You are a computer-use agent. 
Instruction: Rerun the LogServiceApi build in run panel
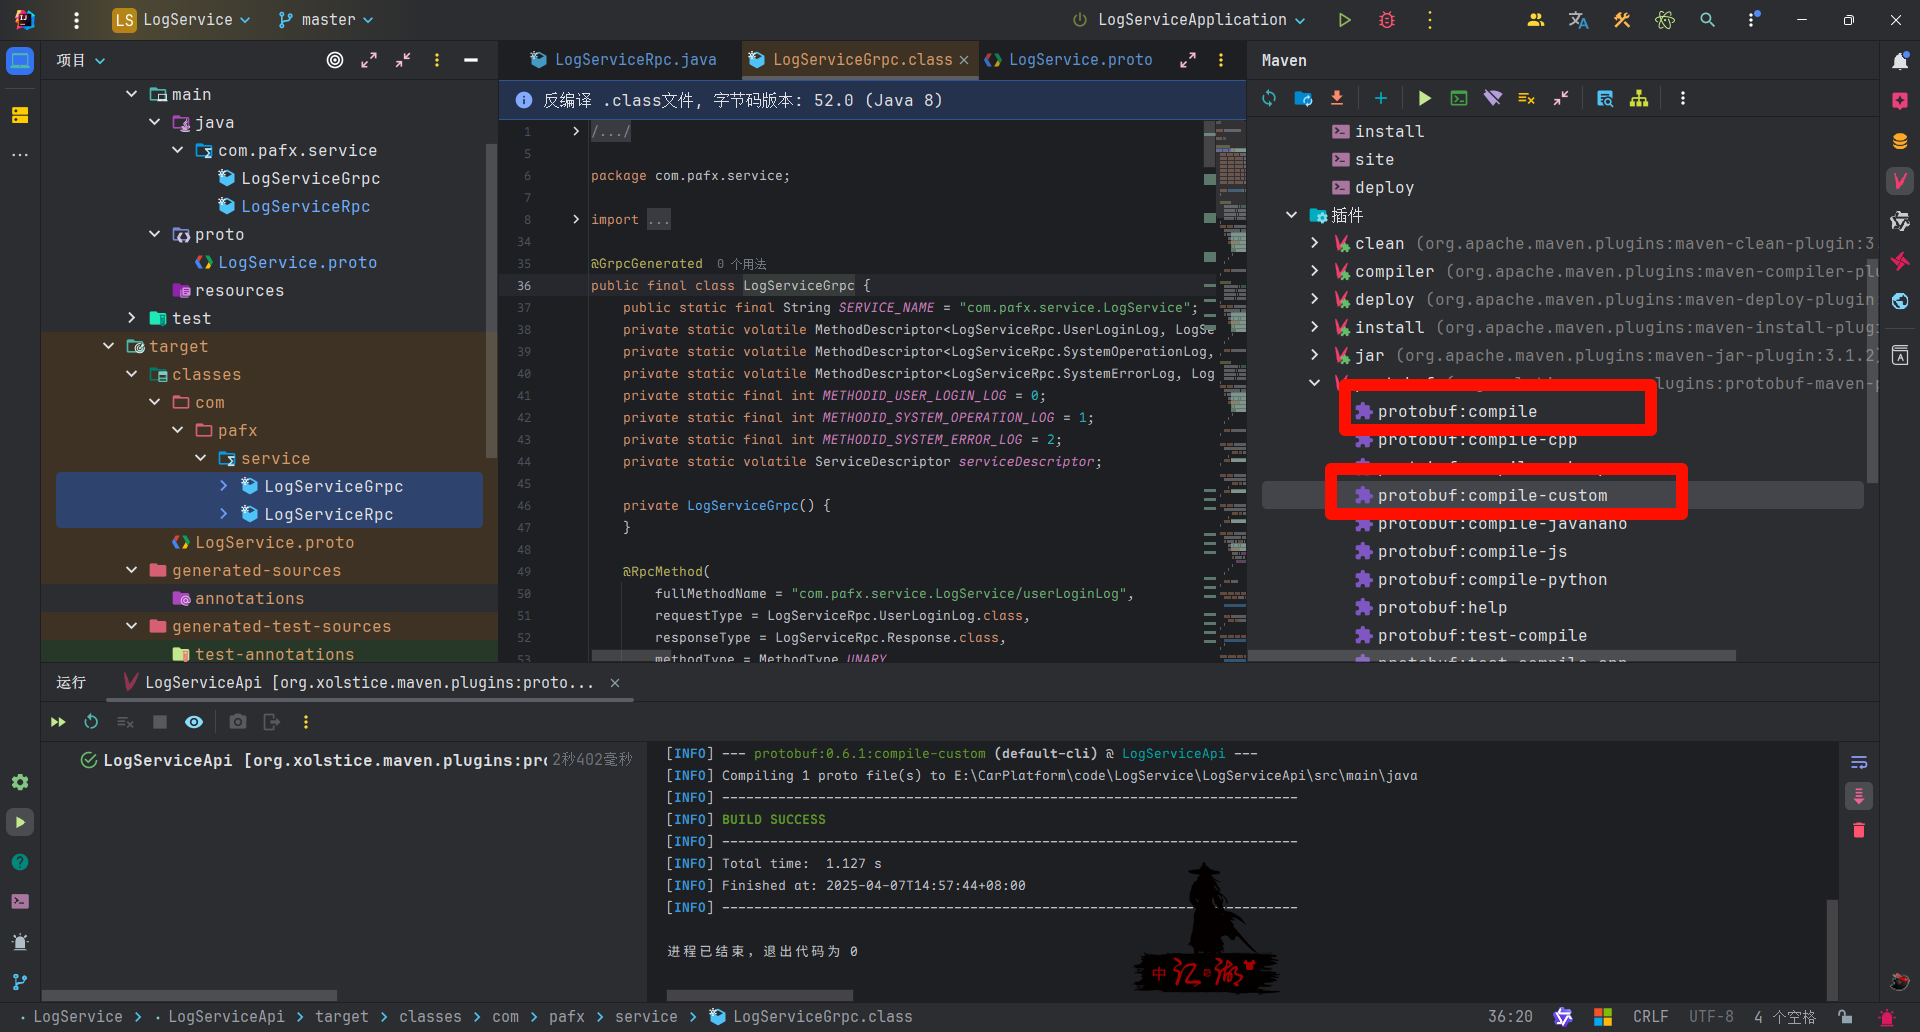tap(91, 722)
